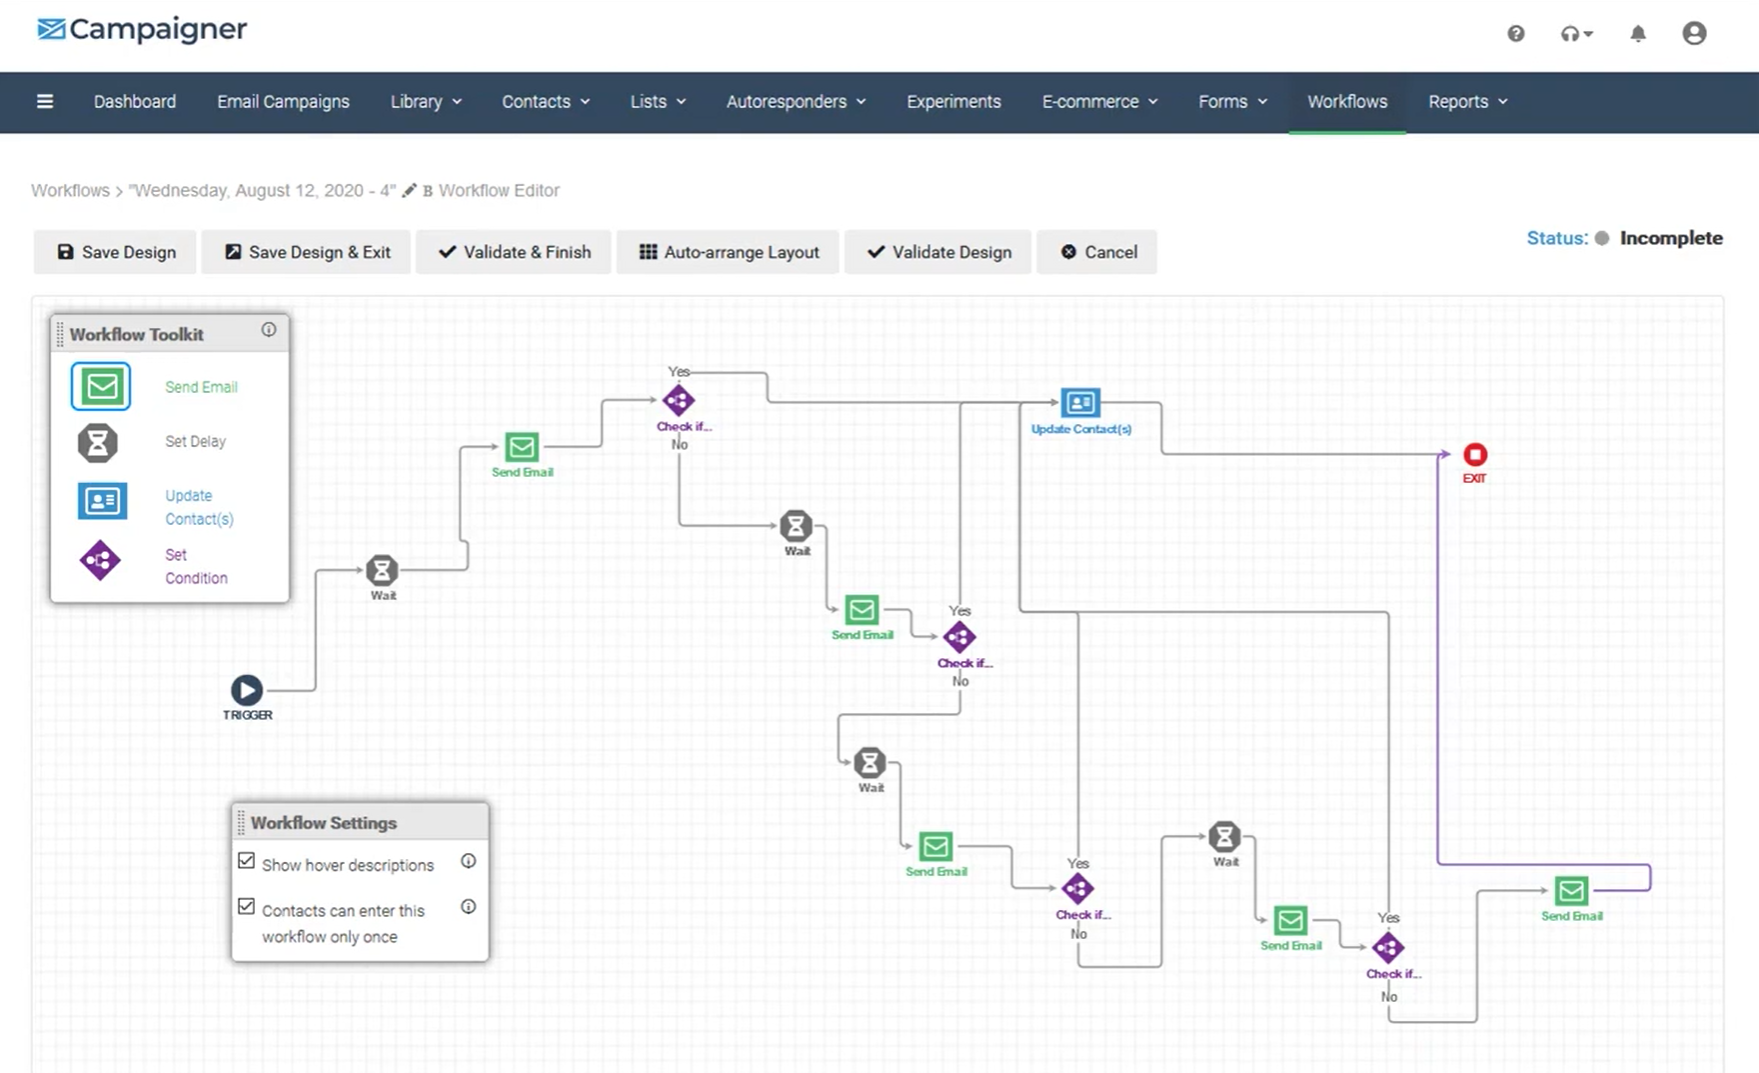
Task: Click the help question mark icon
Action: pos(1516,34)
